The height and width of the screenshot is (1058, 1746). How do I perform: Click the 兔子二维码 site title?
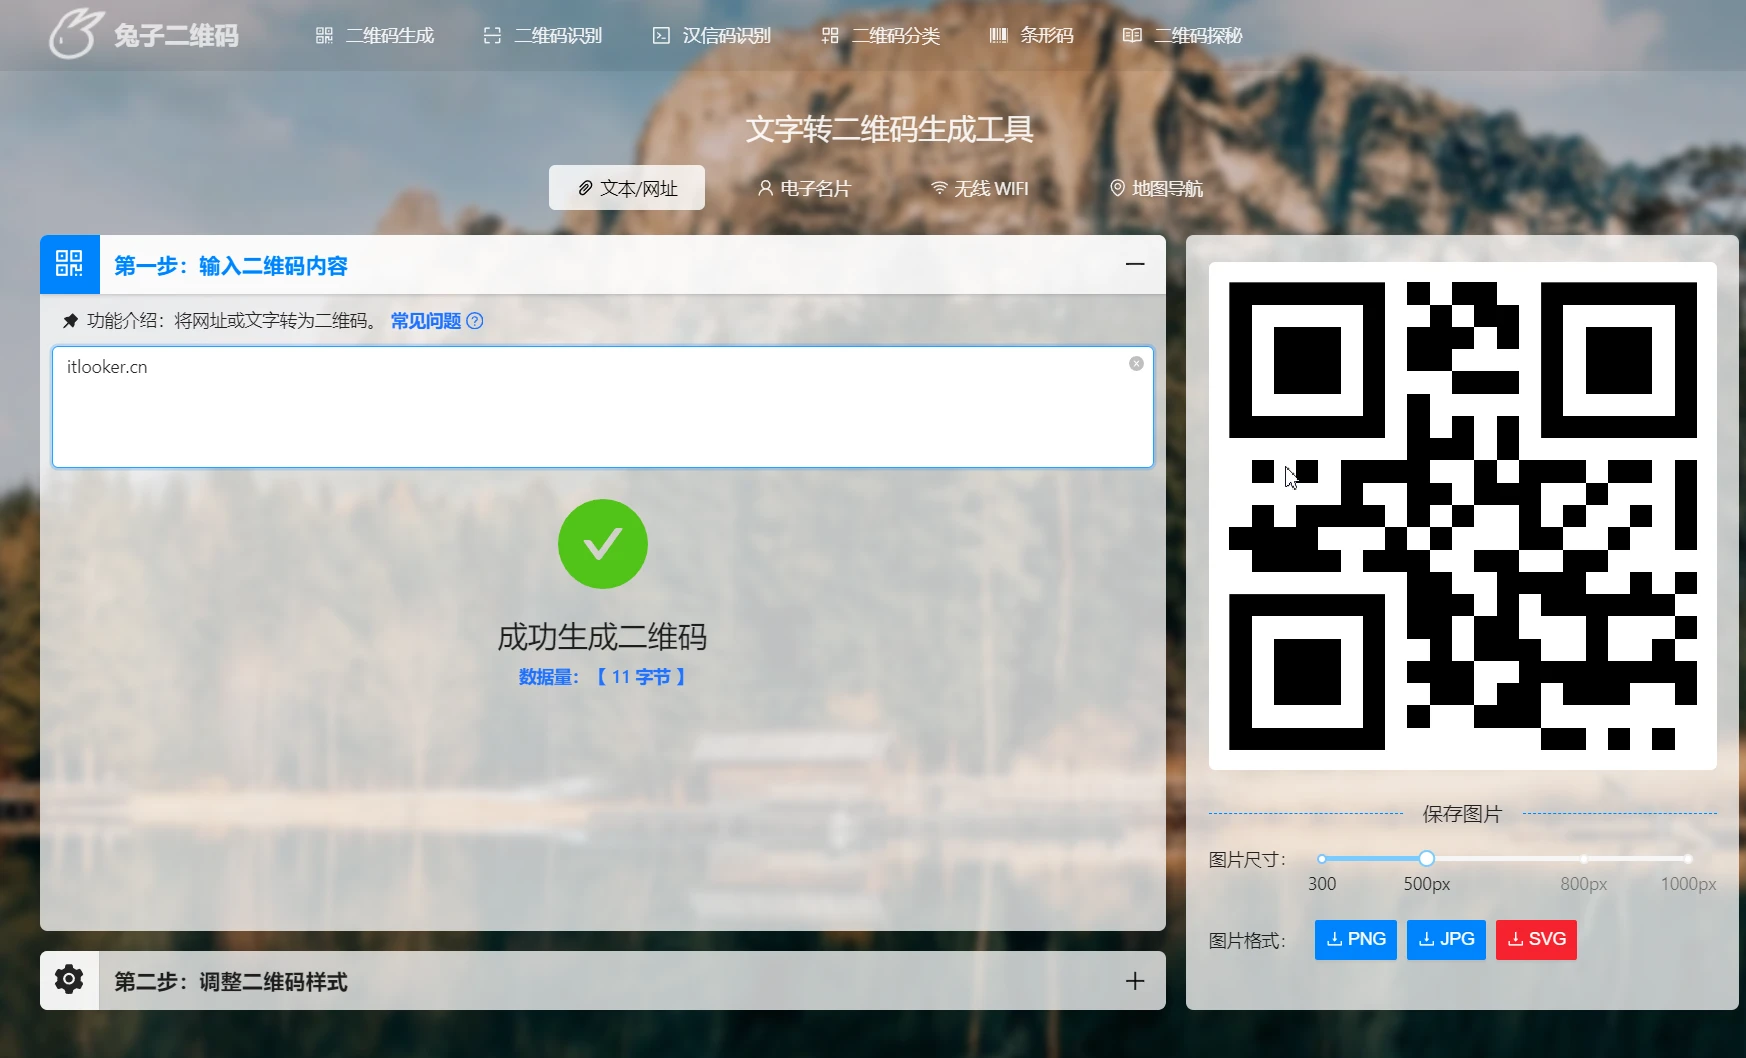tap(176, 36)
